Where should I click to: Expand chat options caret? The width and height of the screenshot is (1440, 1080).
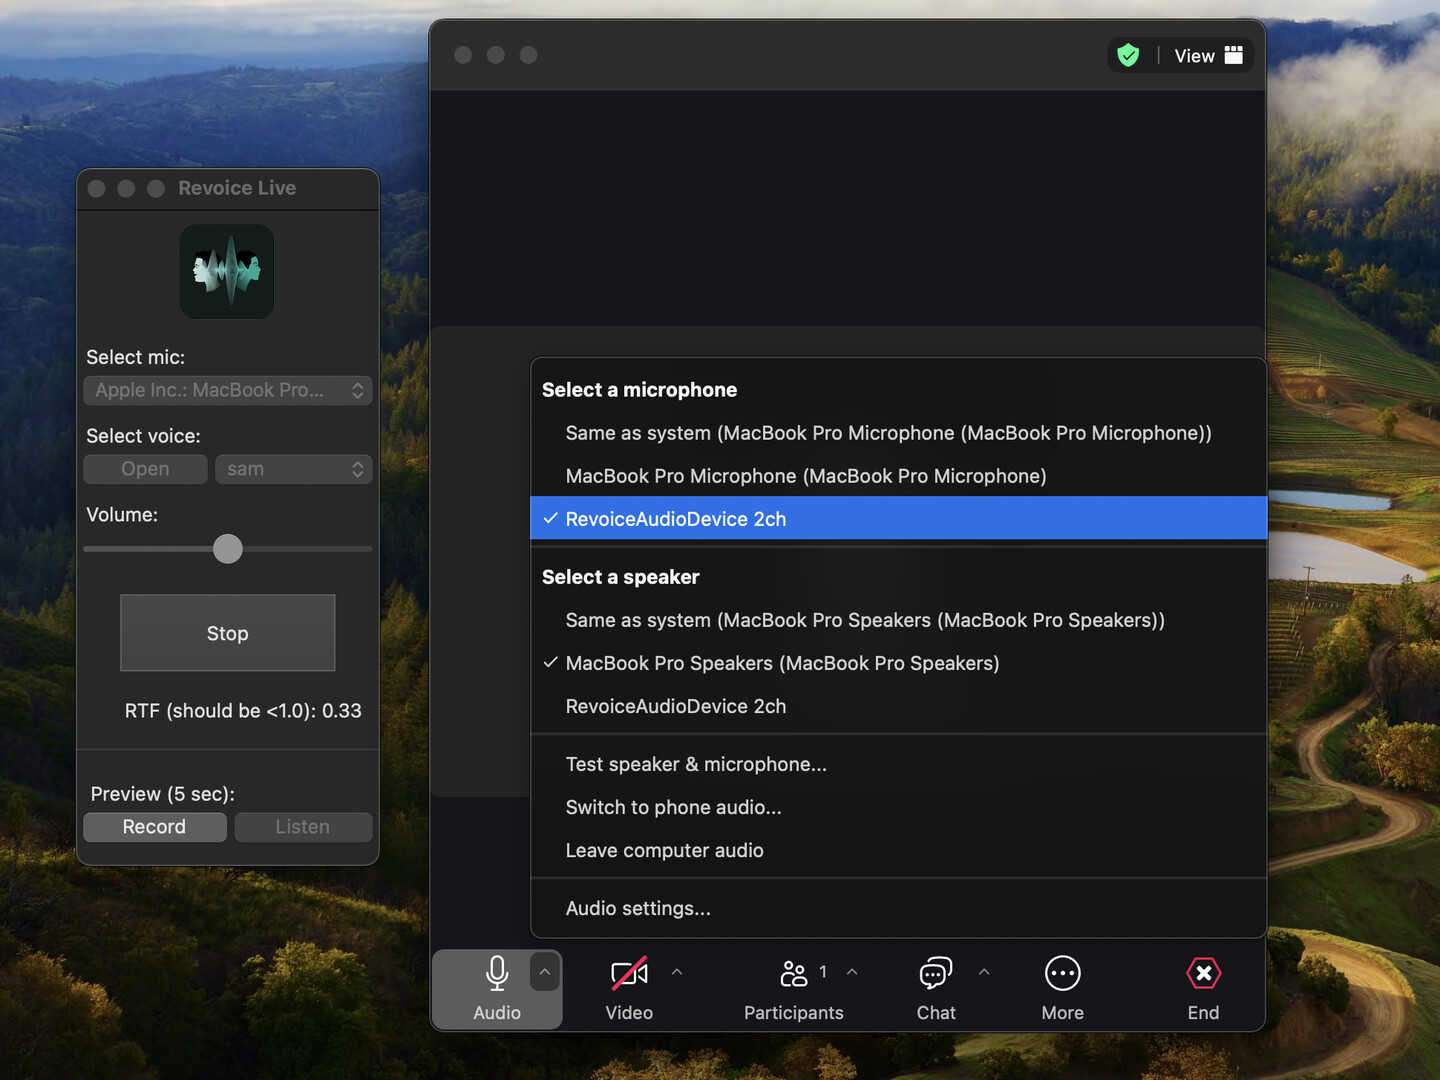[x=984, y=972]
